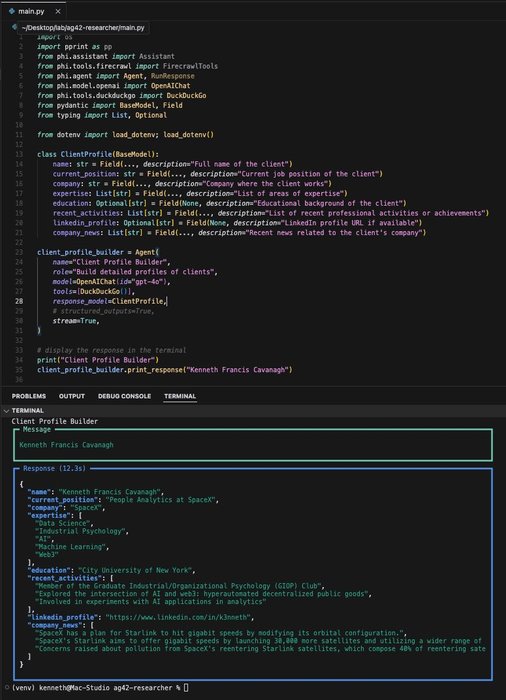Click the 'Starlink to hit gigabit speeds' news line
The width and height of the screenshot is (506, 700).
coord(221,633)
